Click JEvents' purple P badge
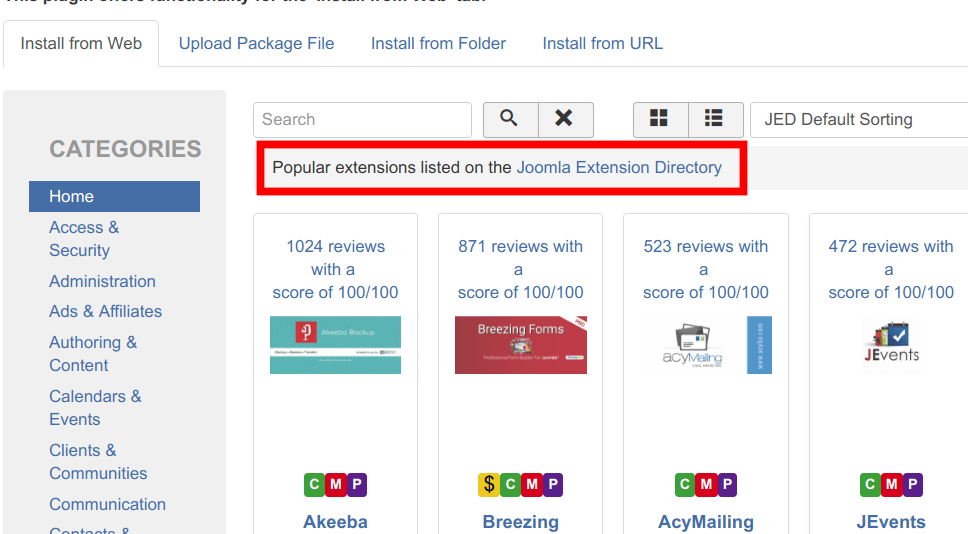This screenshot has width=968, height=534. tap(912, 485)
